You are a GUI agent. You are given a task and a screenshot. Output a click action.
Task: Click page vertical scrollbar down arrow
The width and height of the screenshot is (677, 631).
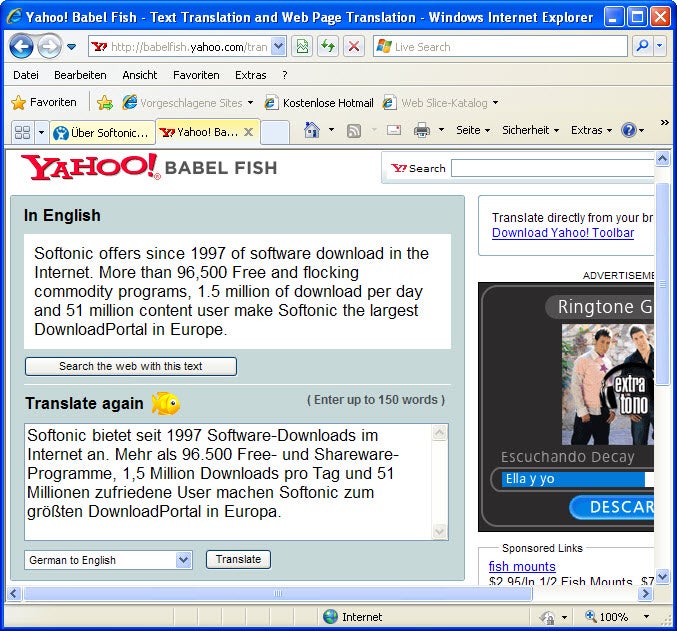coord(662,576)
